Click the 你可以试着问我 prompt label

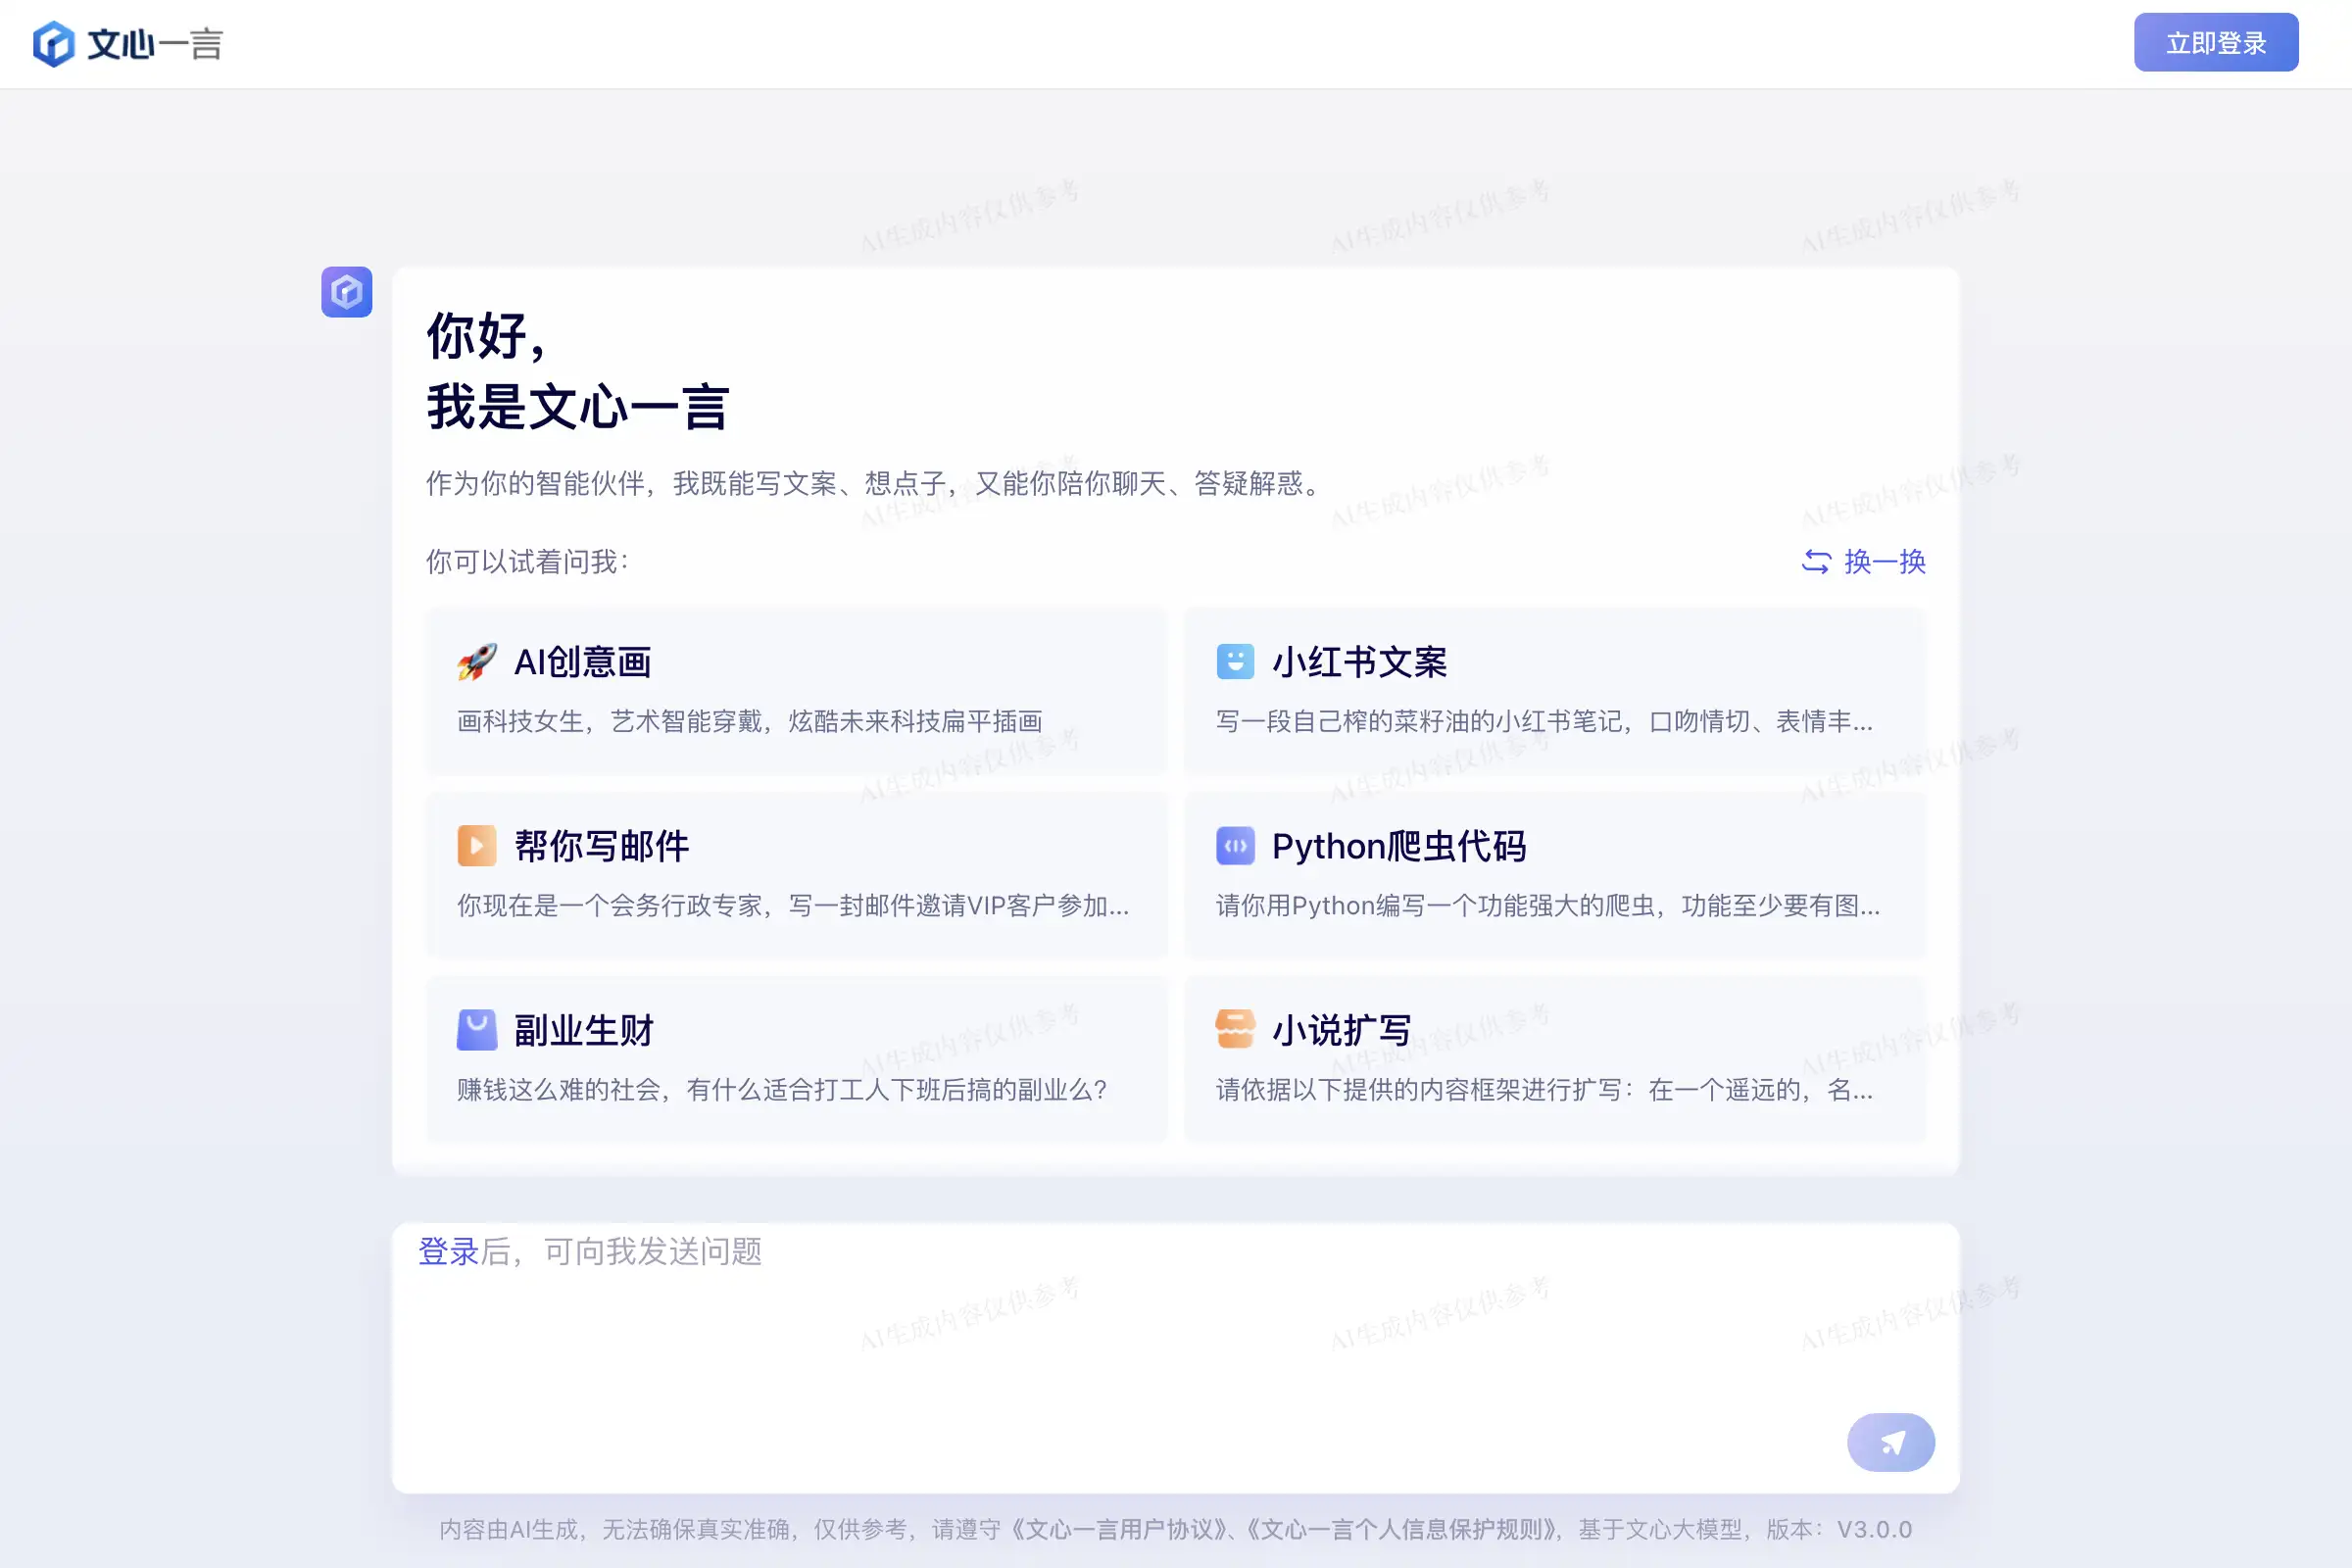tap(527, 562)
